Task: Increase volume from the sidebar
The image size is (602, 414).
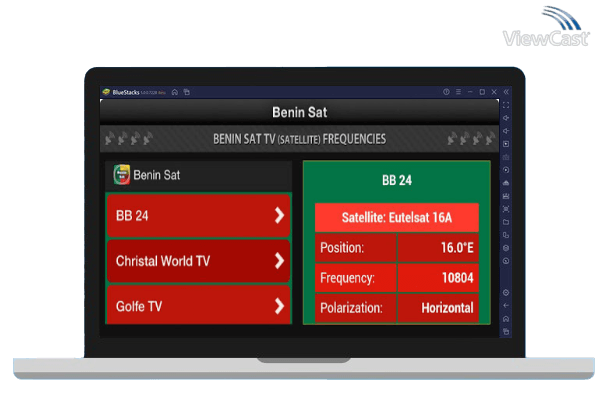Action: coord(506,118)
